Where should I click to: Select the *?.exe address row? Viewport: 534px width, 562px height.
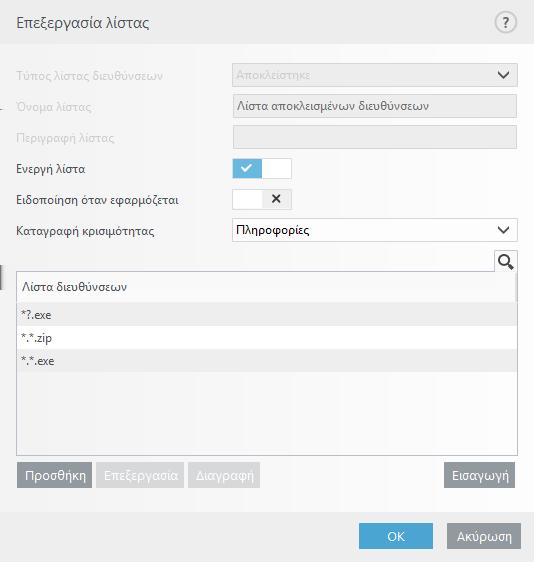click(267, 315)
